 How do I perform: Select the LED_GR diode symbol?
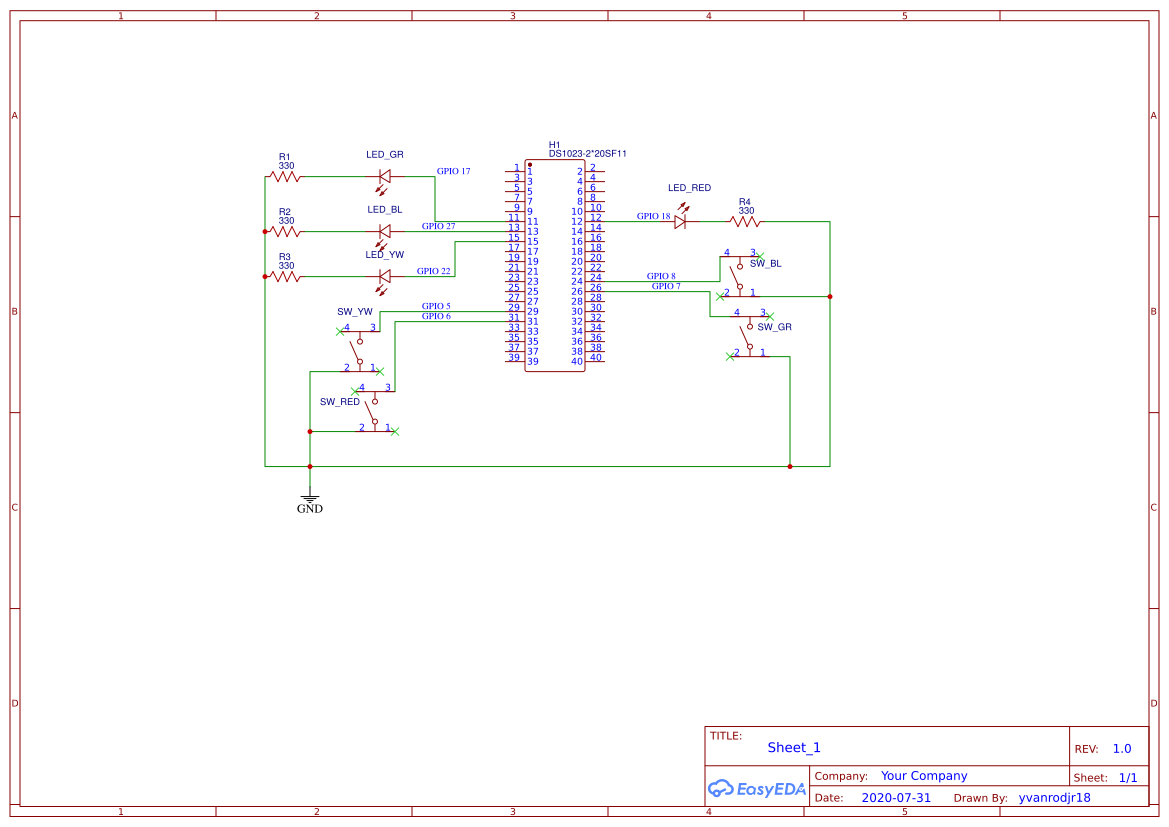[x=385, y=179]
